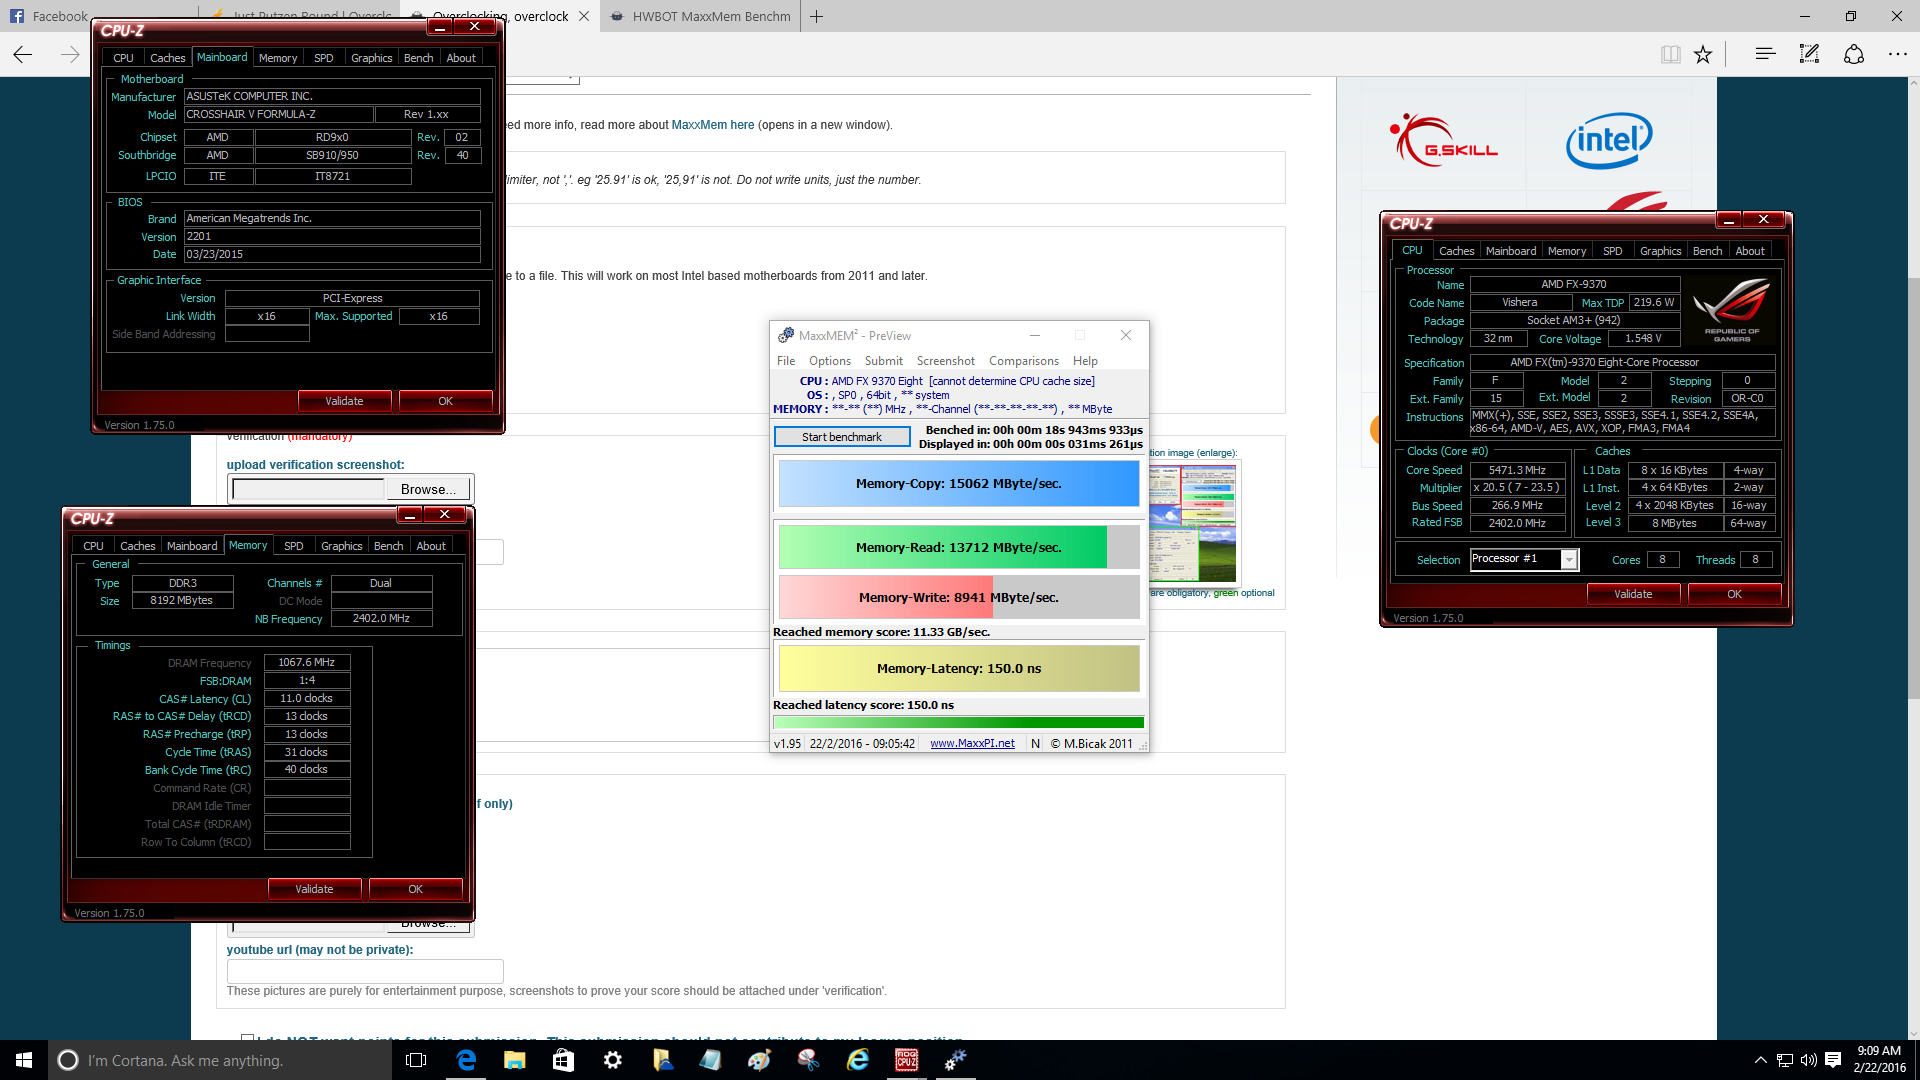Open Snipping Tool icon on taskbar

[x=808, y=1060]
